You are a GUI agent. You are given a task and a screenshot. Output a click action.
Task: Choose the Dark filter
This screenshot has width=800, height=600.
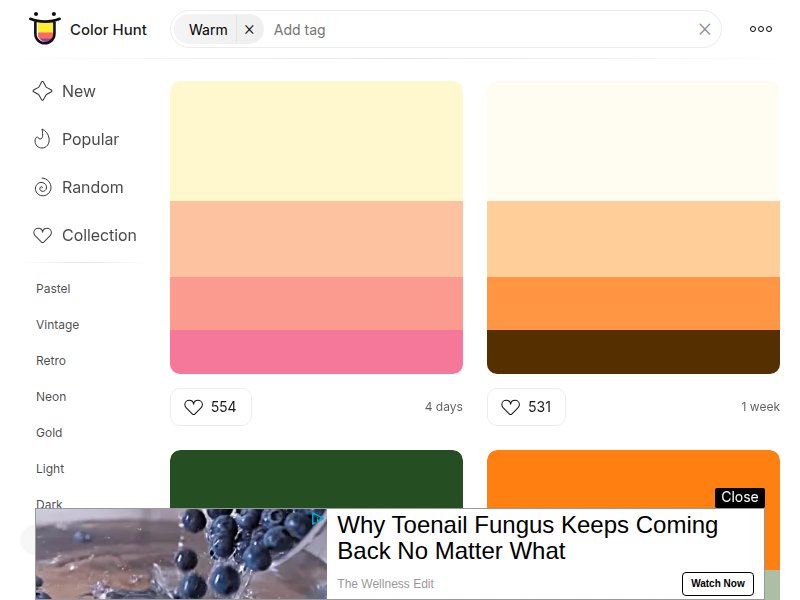pyautogui.click(x=49, y=505)
